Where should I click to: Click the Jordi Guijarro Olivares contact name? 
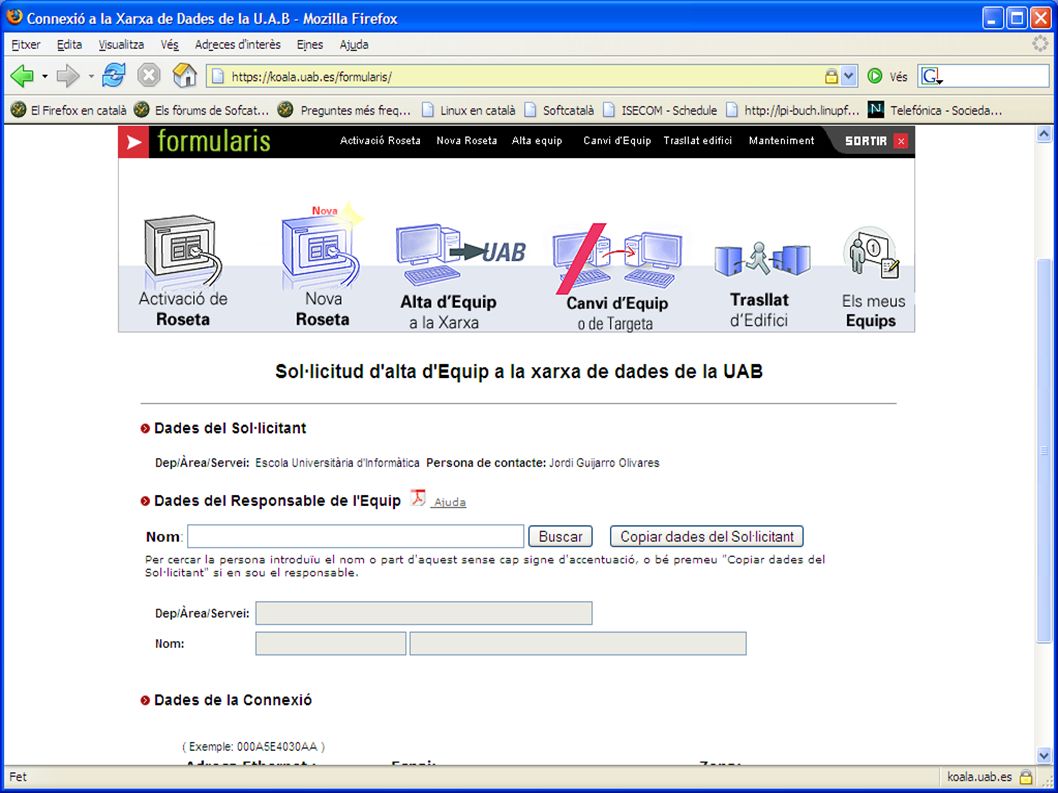pyautogui.click(x=604, y=463)
